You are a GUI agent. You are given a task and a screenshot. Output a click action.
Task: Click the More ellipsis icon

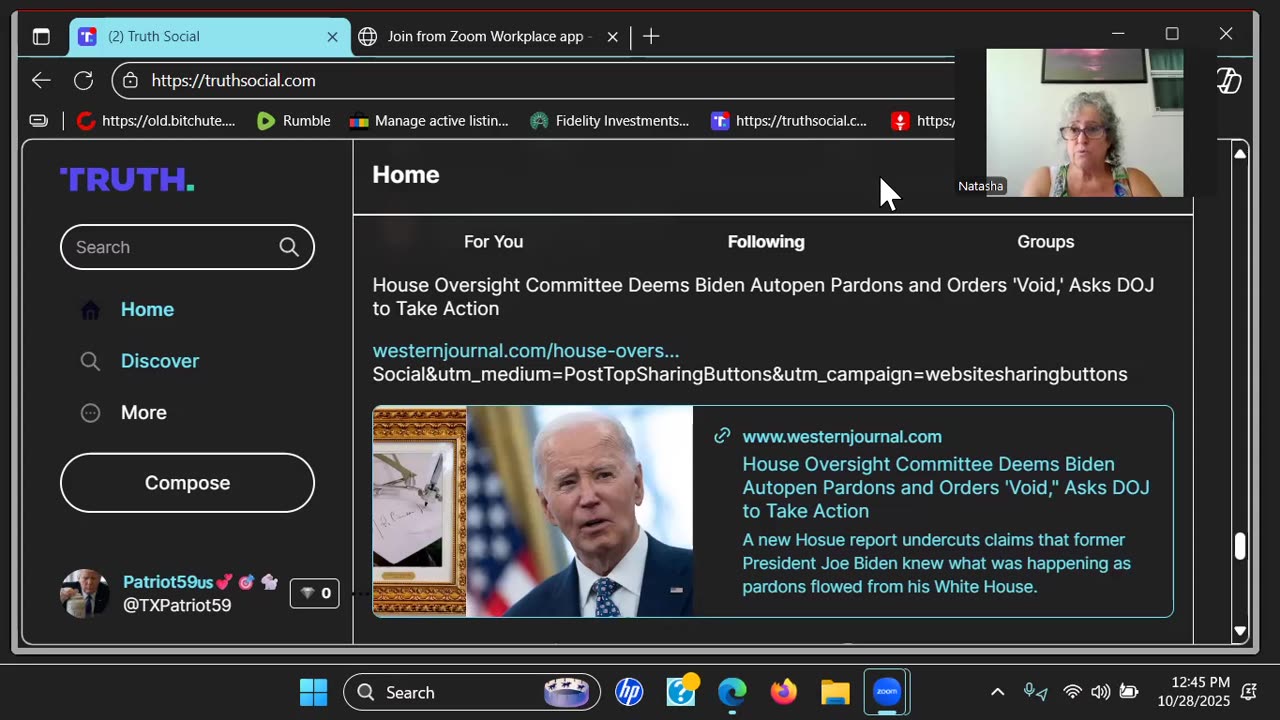tap(90, 413)
